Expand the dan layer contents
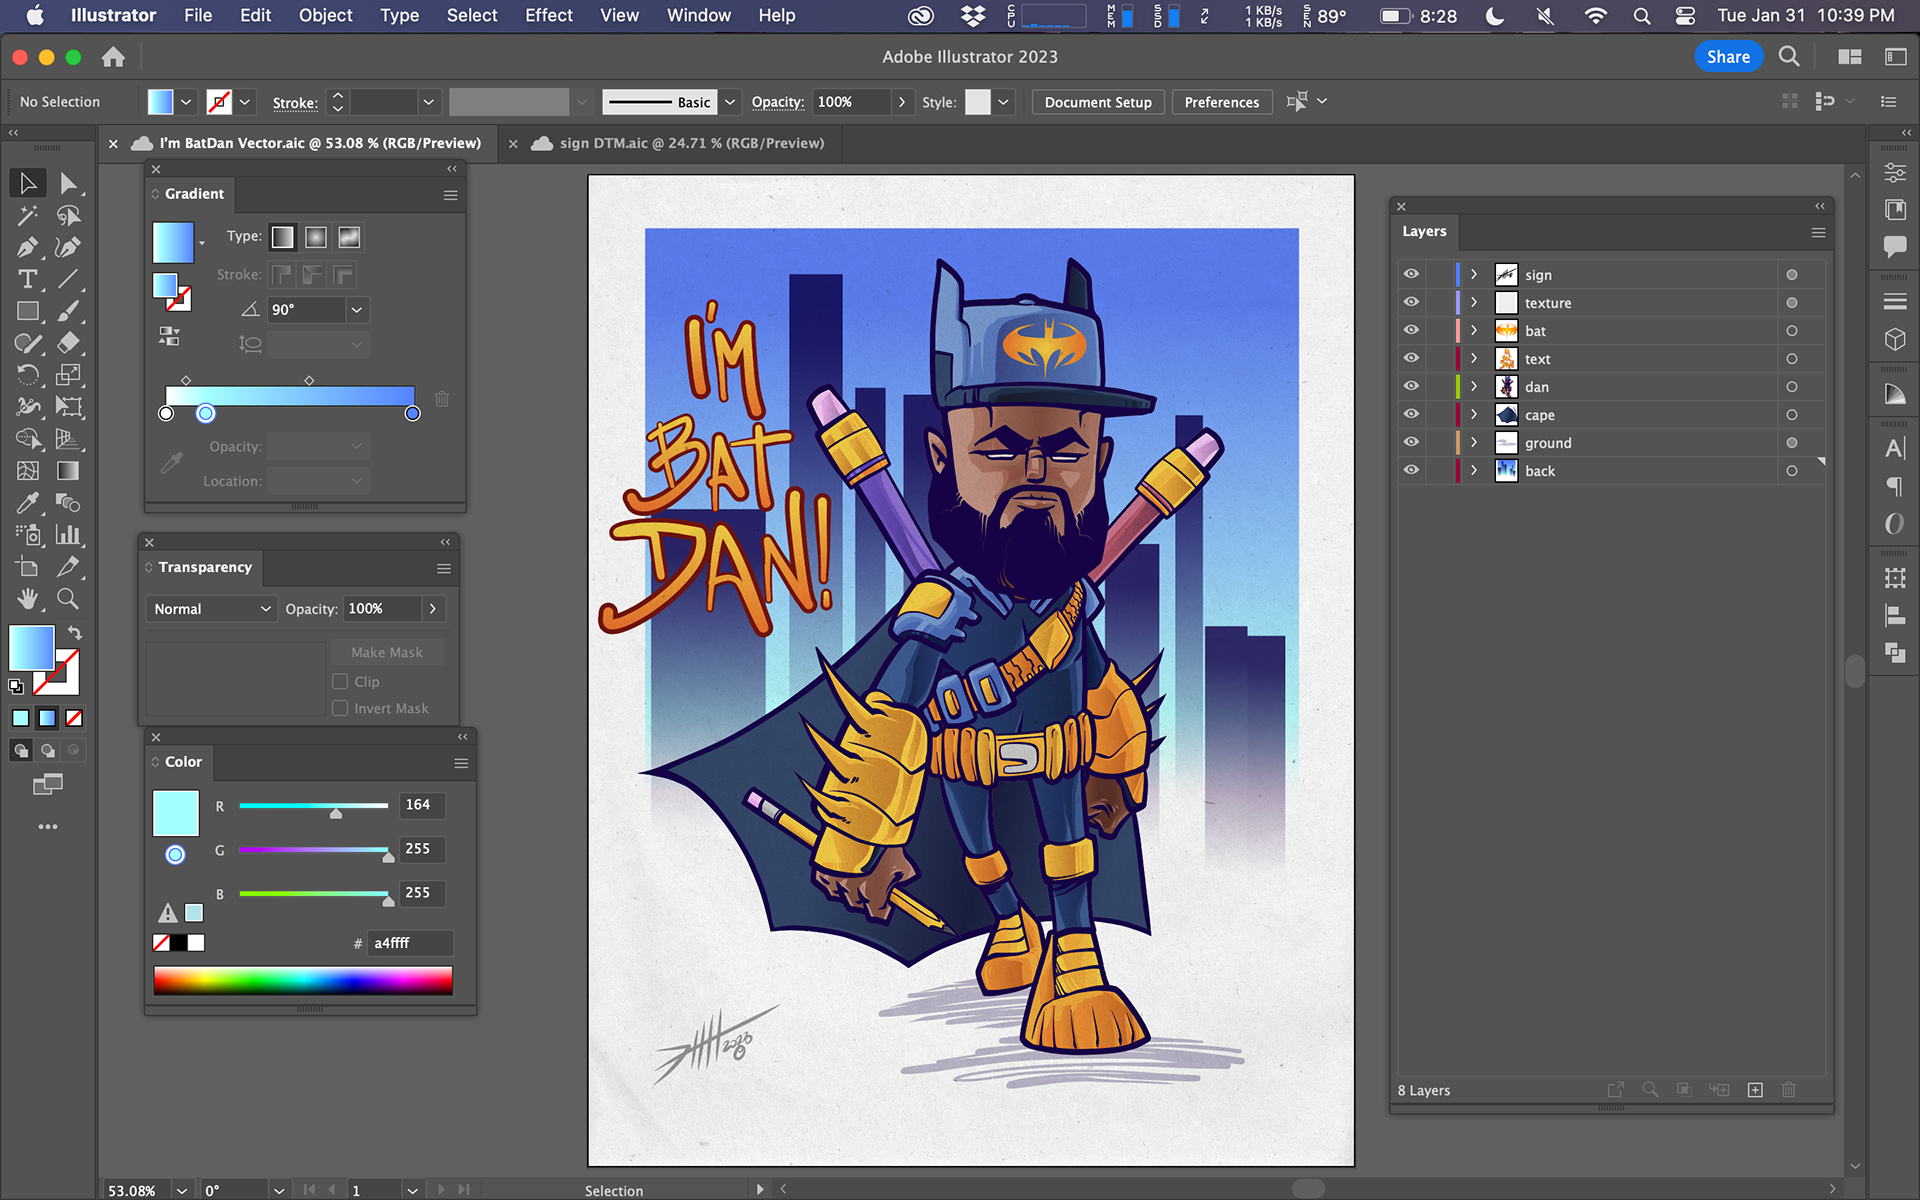The image size is (1920, 1200). click(1474, 386)
